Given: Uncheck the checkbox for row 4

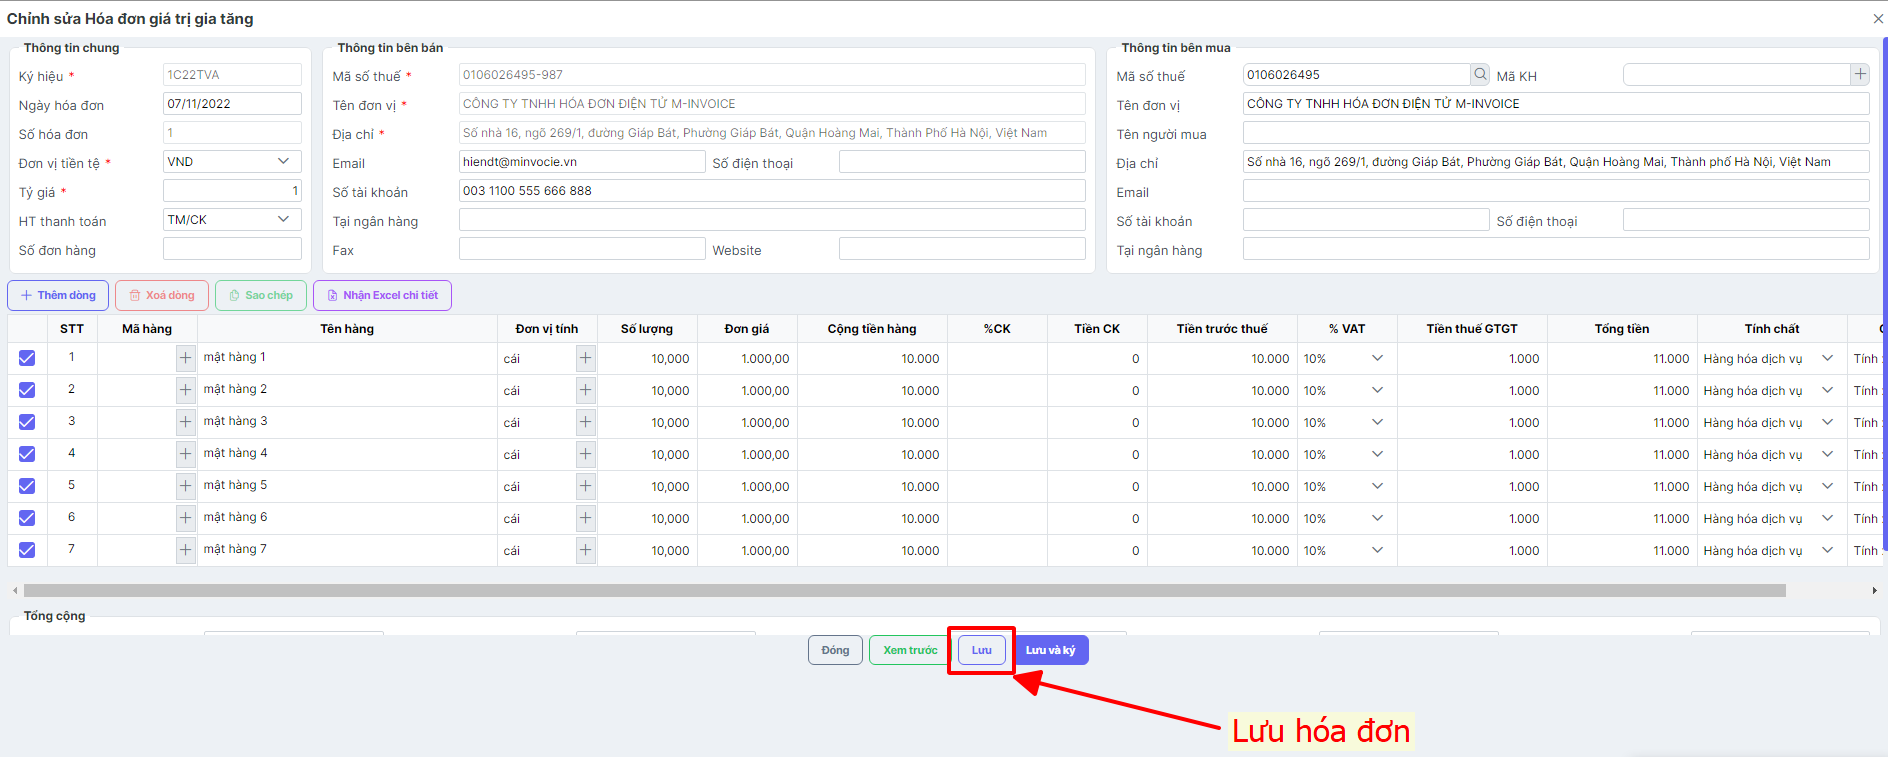Looking at the screenshot, I should (27, 454).
